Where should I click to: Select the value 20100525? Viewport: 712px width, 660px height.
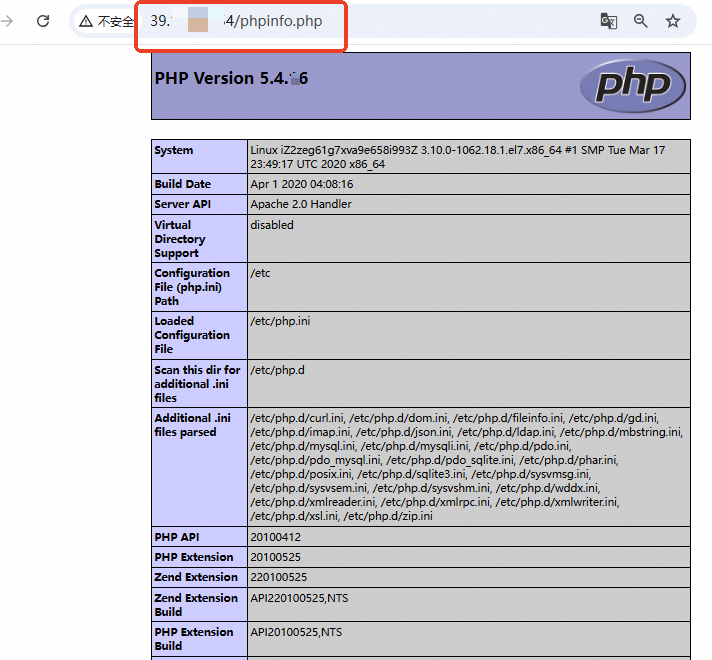click(x=275, y=557)
